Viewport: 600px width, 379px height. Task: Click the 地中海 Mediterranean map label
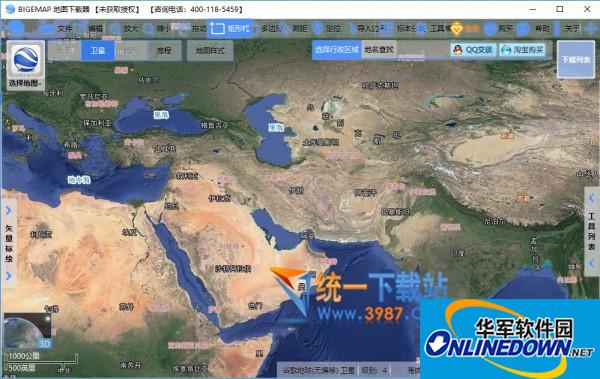79,180
